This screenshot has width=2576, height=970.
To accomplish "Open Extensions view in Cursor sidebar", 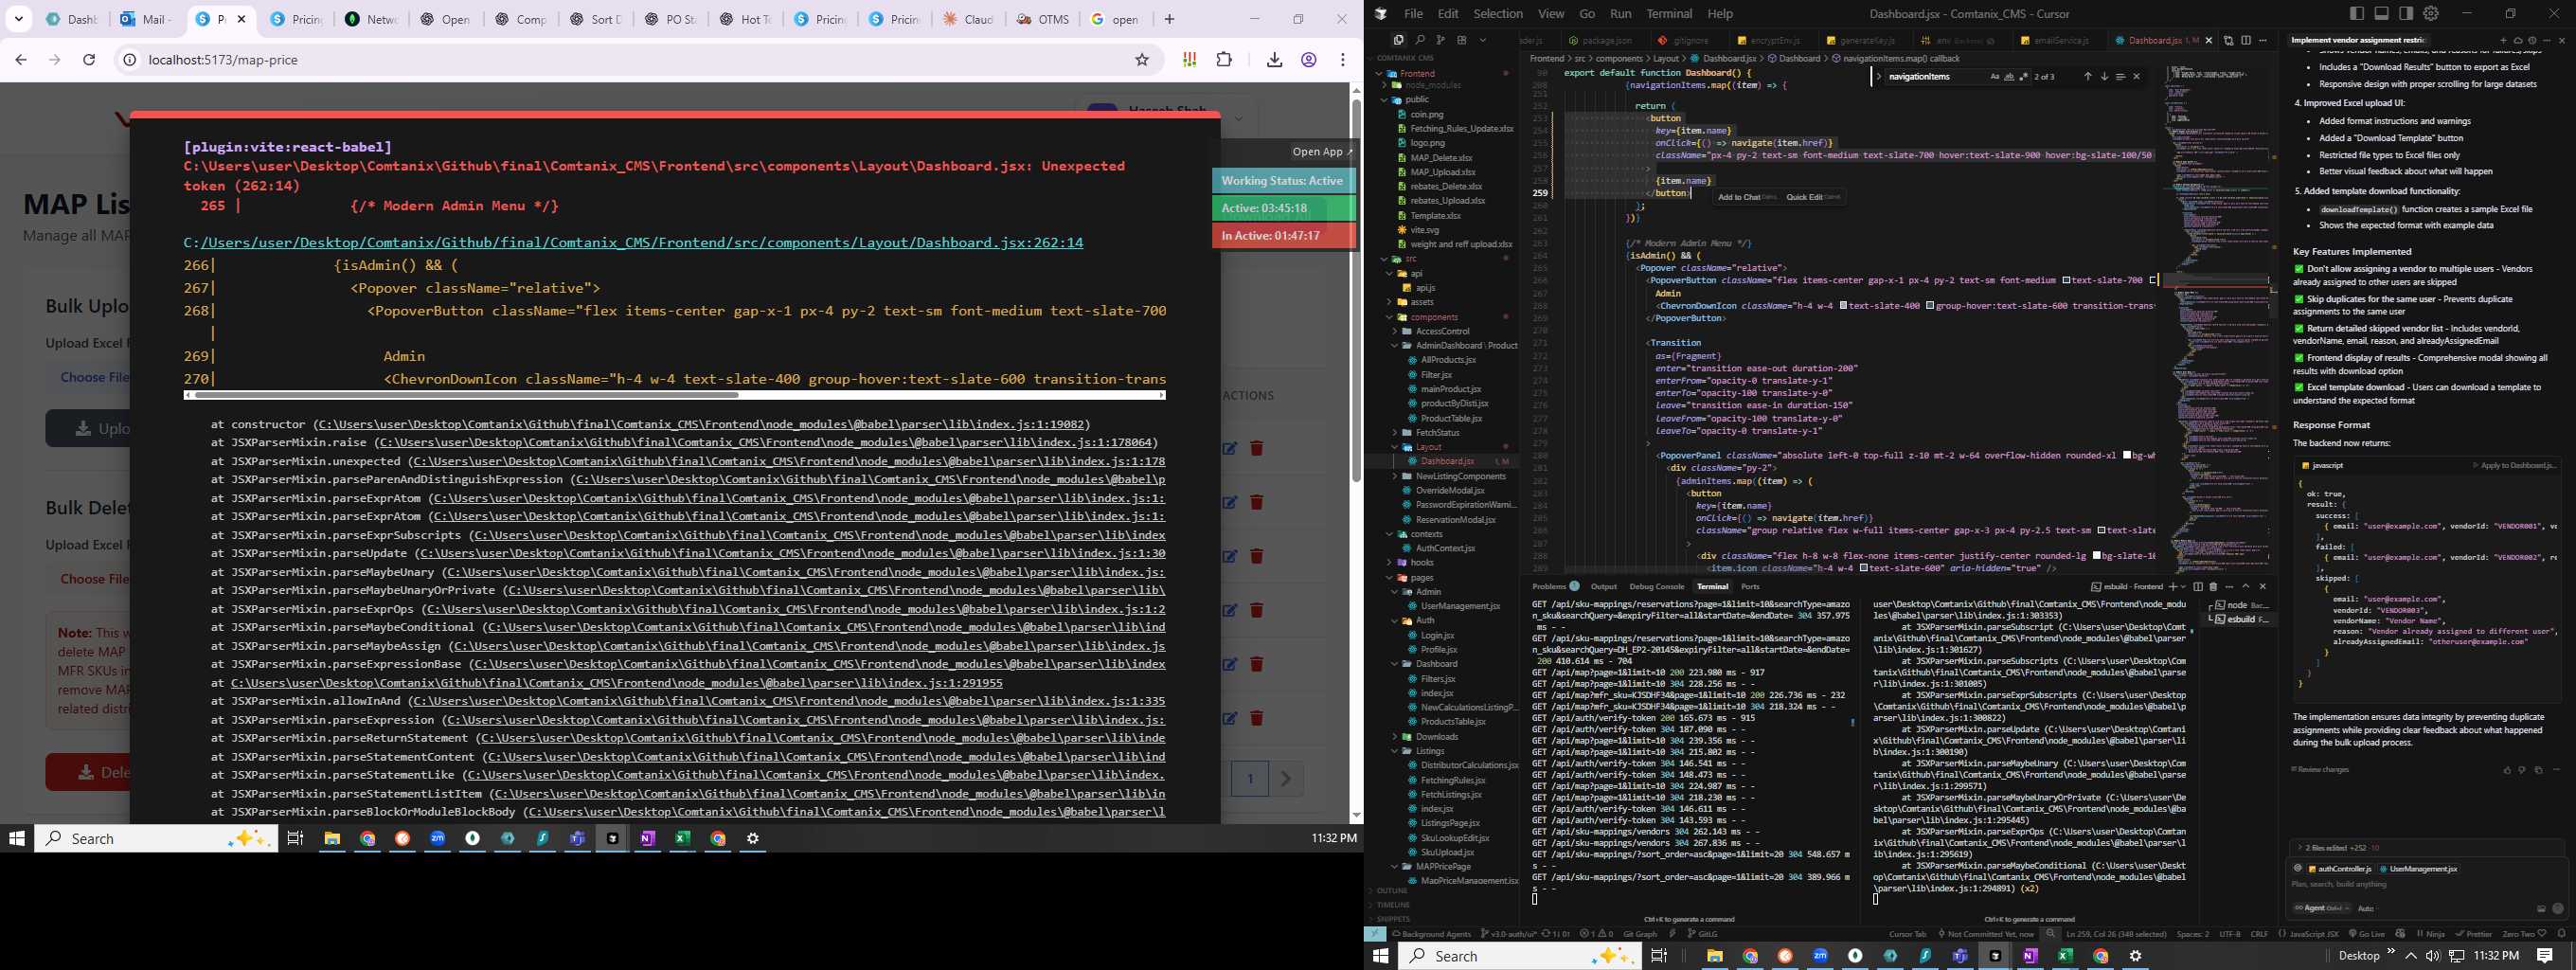I will (1462, 40).
